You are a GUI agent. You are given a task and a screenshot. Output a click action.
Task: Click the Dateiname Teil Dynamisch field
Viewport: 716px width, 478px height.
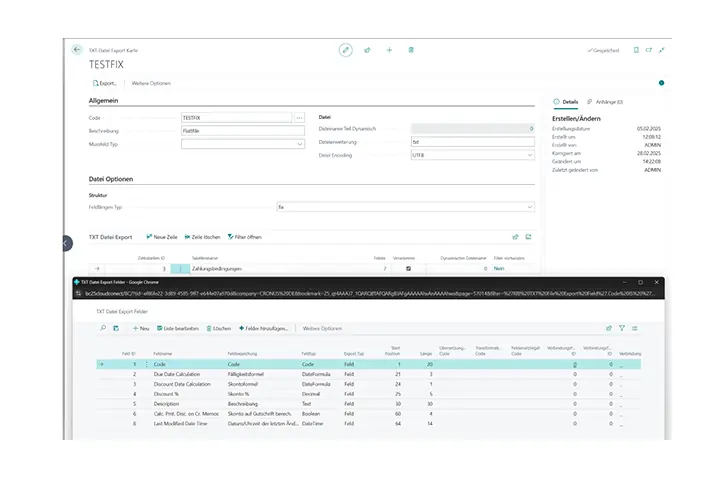[x=473, y=129]
